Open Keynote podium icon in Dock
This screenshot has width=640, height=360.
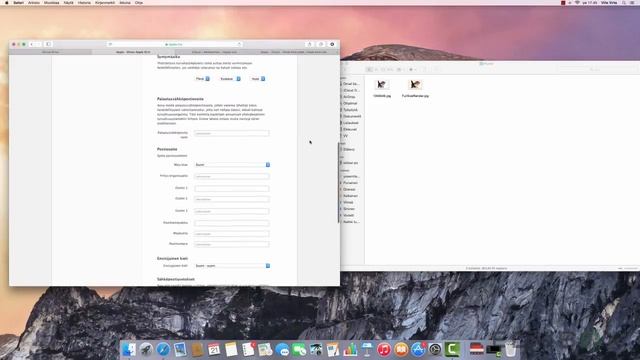pos(367,350)
